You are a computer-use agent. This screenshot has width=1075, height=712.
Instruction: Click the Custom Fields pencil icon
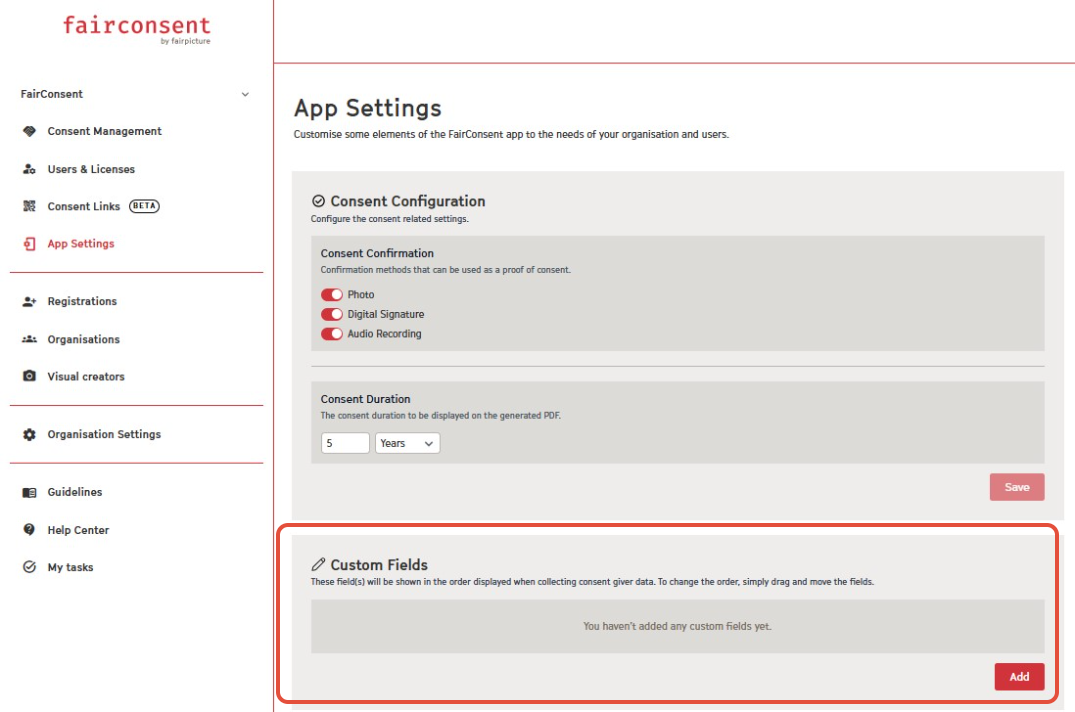point(318,565)
